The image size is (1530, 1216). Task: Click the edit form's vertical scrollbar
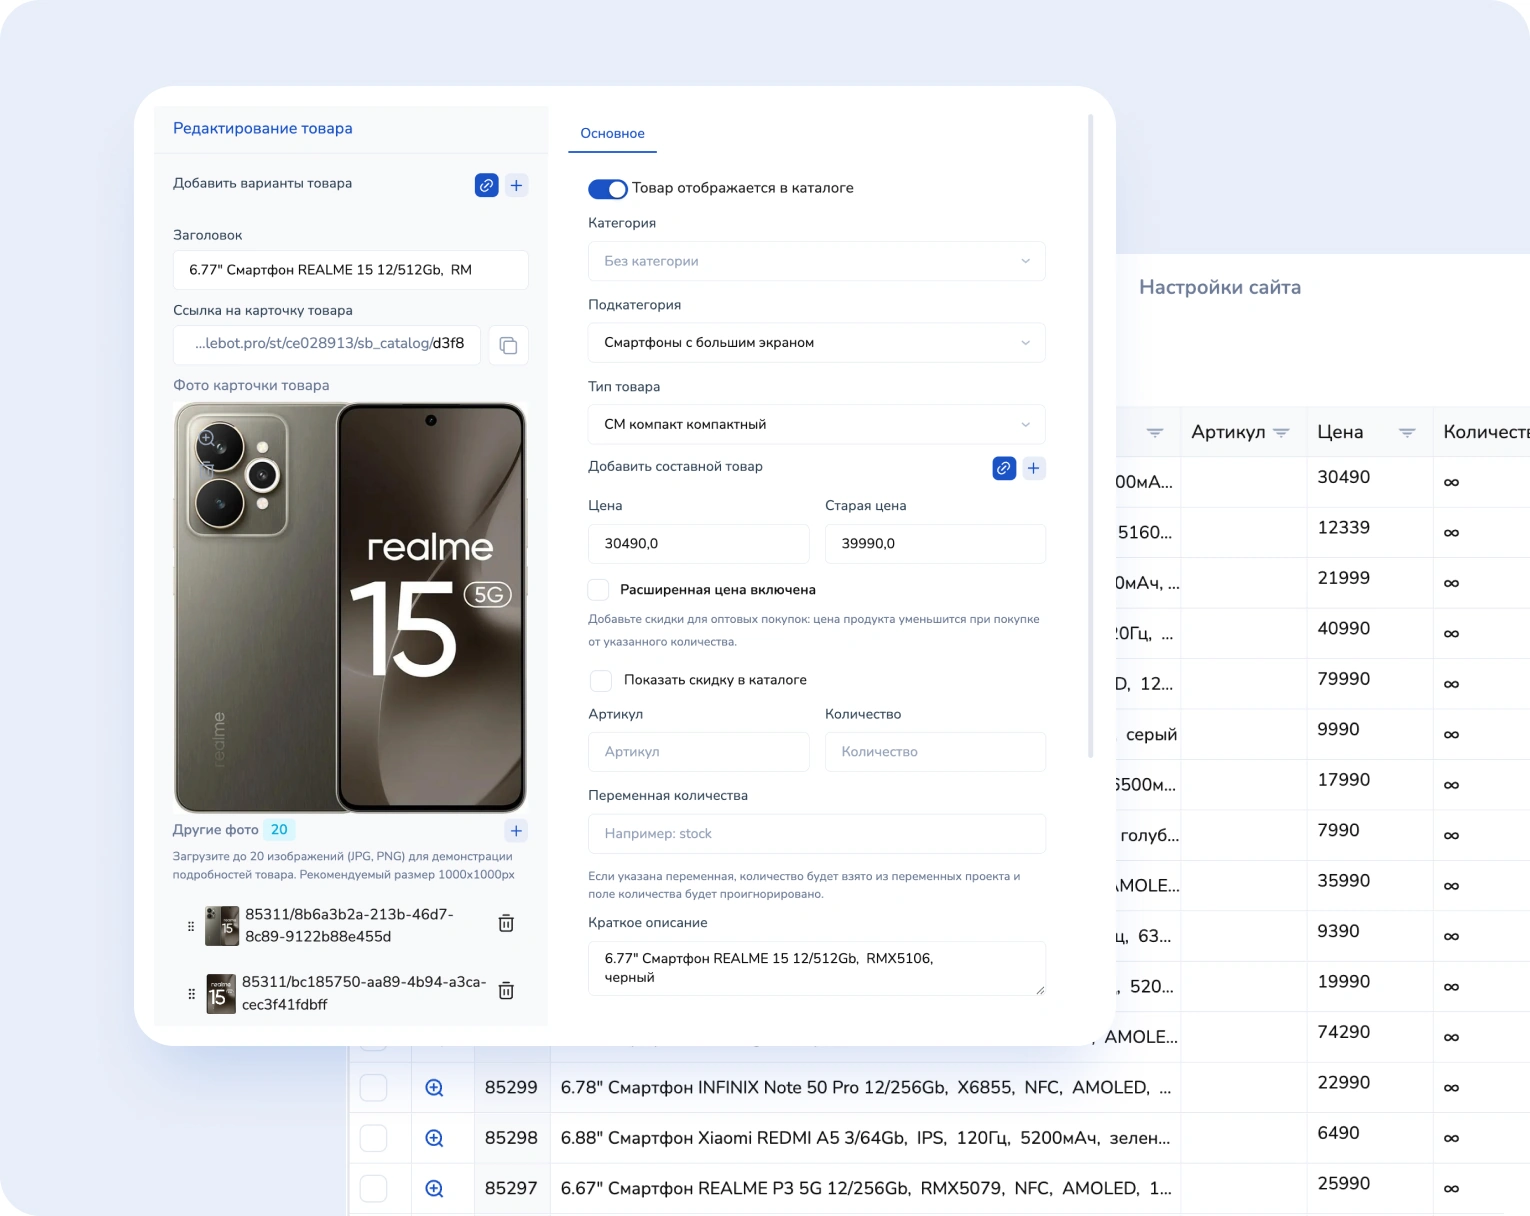click(1090, 435)
